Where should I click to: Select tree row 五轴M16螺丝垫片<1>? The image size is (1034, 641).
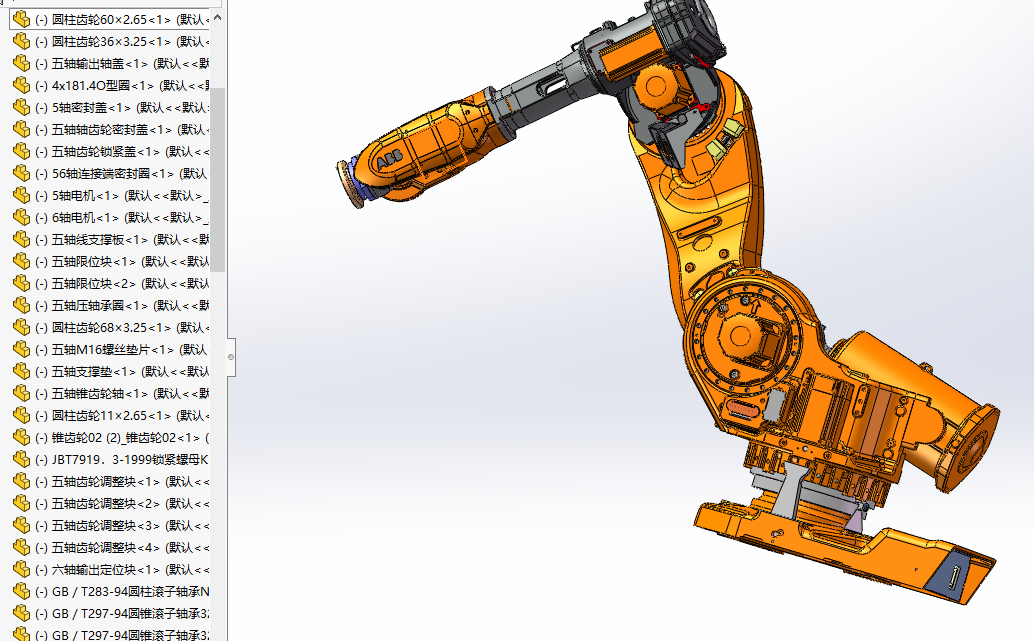(110, 350)
